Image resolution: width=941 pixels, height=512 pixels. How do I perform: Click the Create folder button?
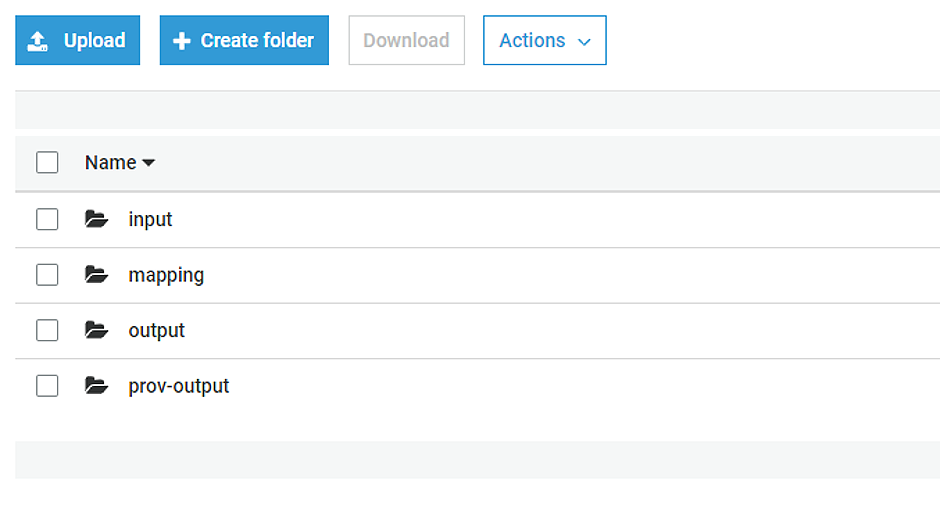244,40
